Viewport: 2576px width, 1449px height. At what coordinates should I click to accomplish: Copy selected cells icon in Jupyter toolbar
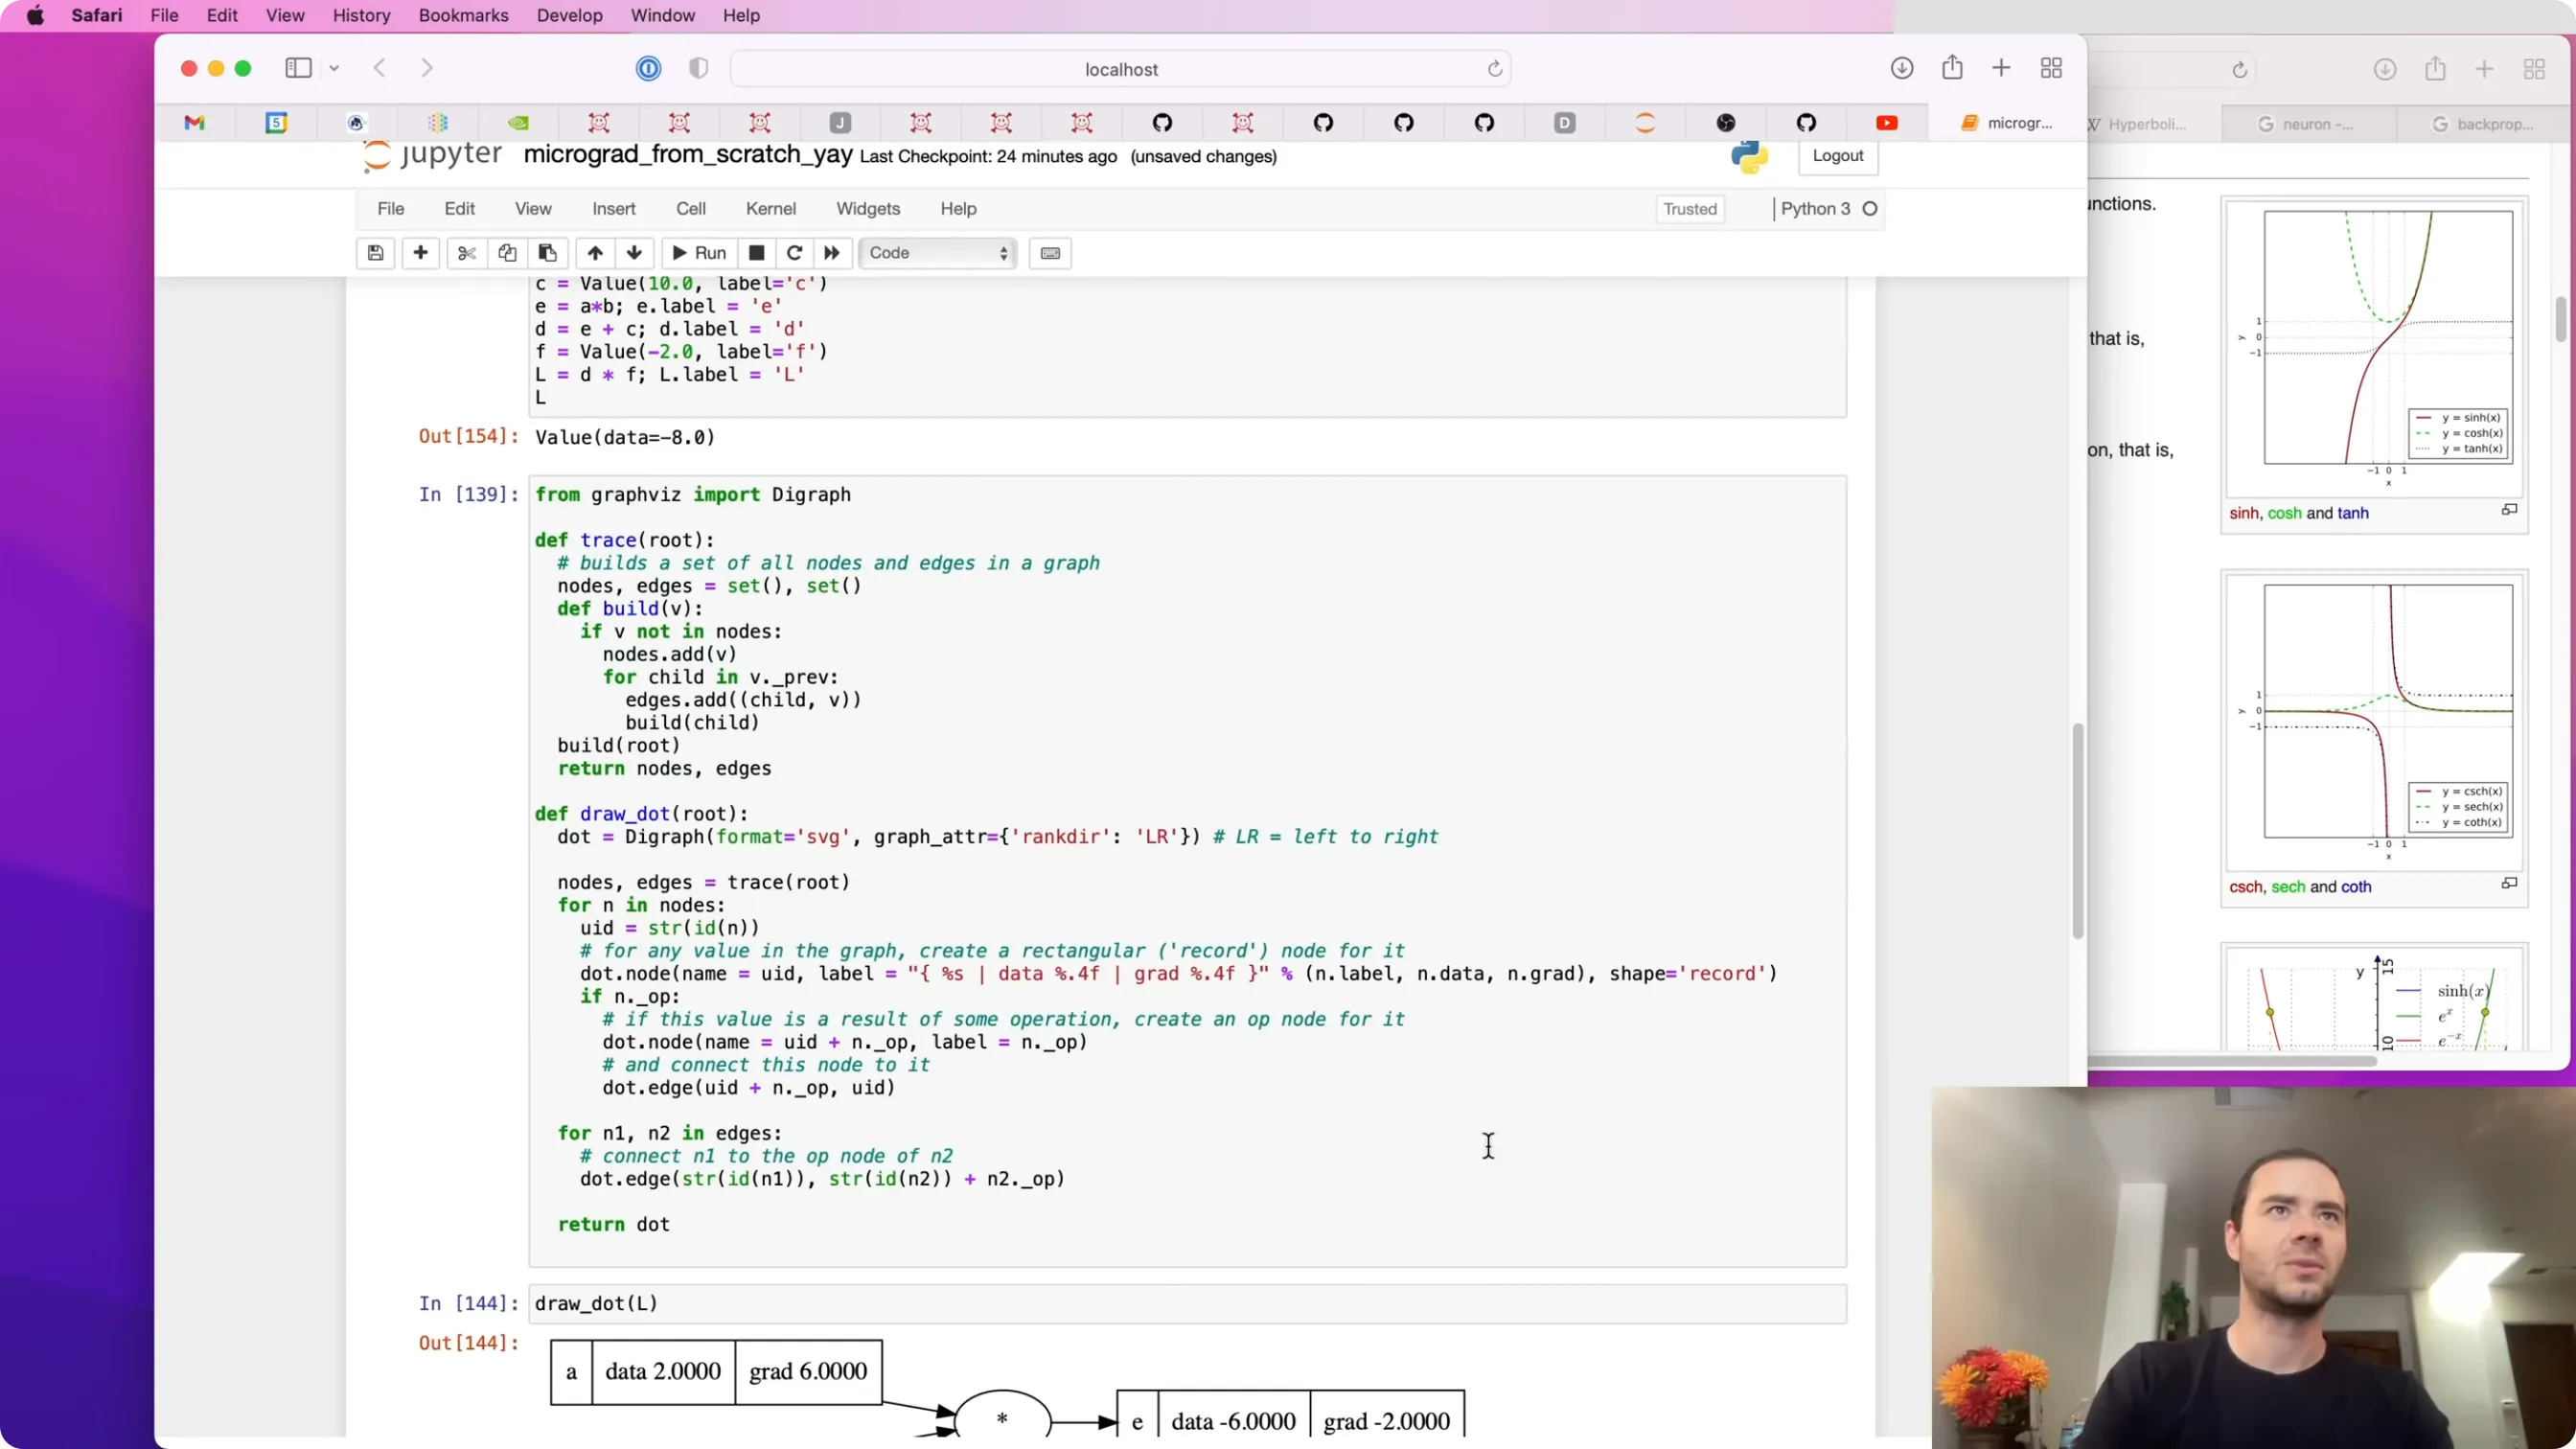507,253
